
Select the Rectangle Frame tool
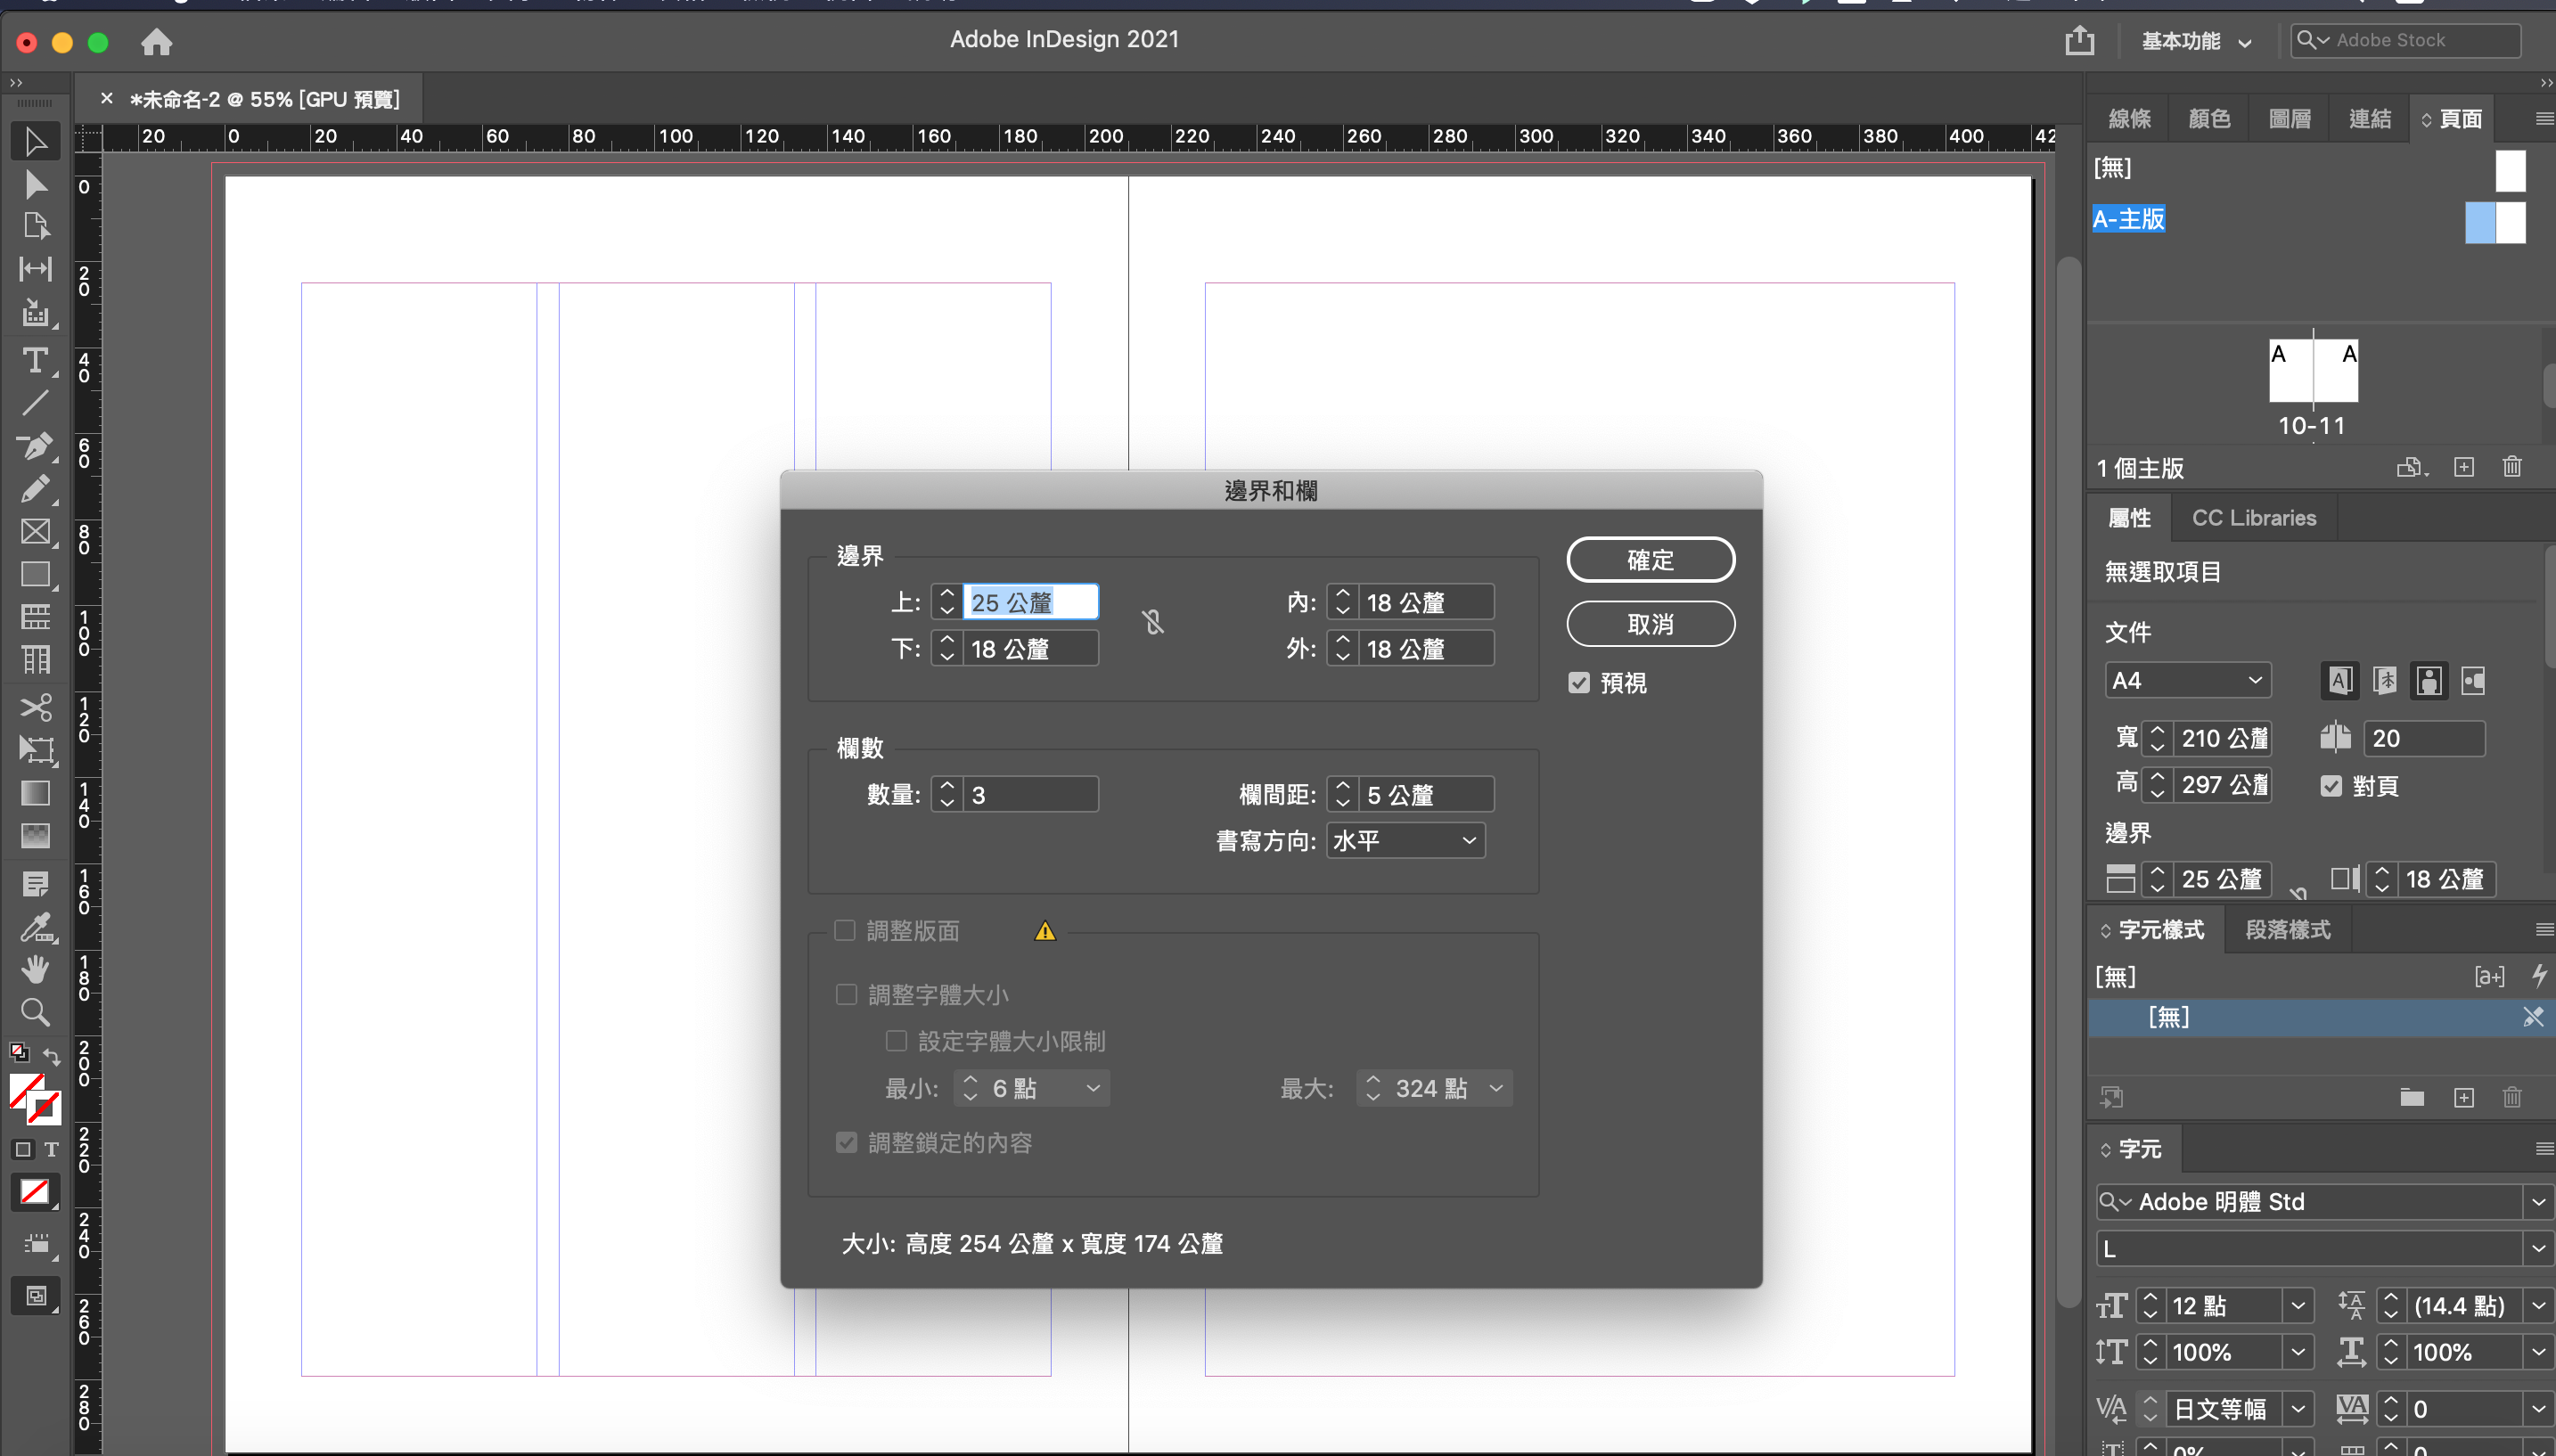tap(35, 531)
